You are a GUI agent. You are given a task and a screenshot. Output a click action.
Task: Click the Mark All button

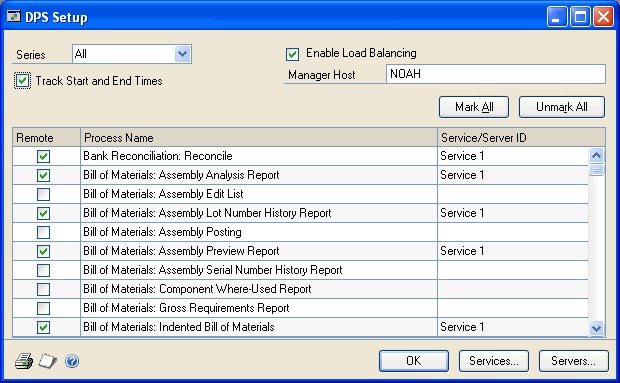[x=474, y=107]
